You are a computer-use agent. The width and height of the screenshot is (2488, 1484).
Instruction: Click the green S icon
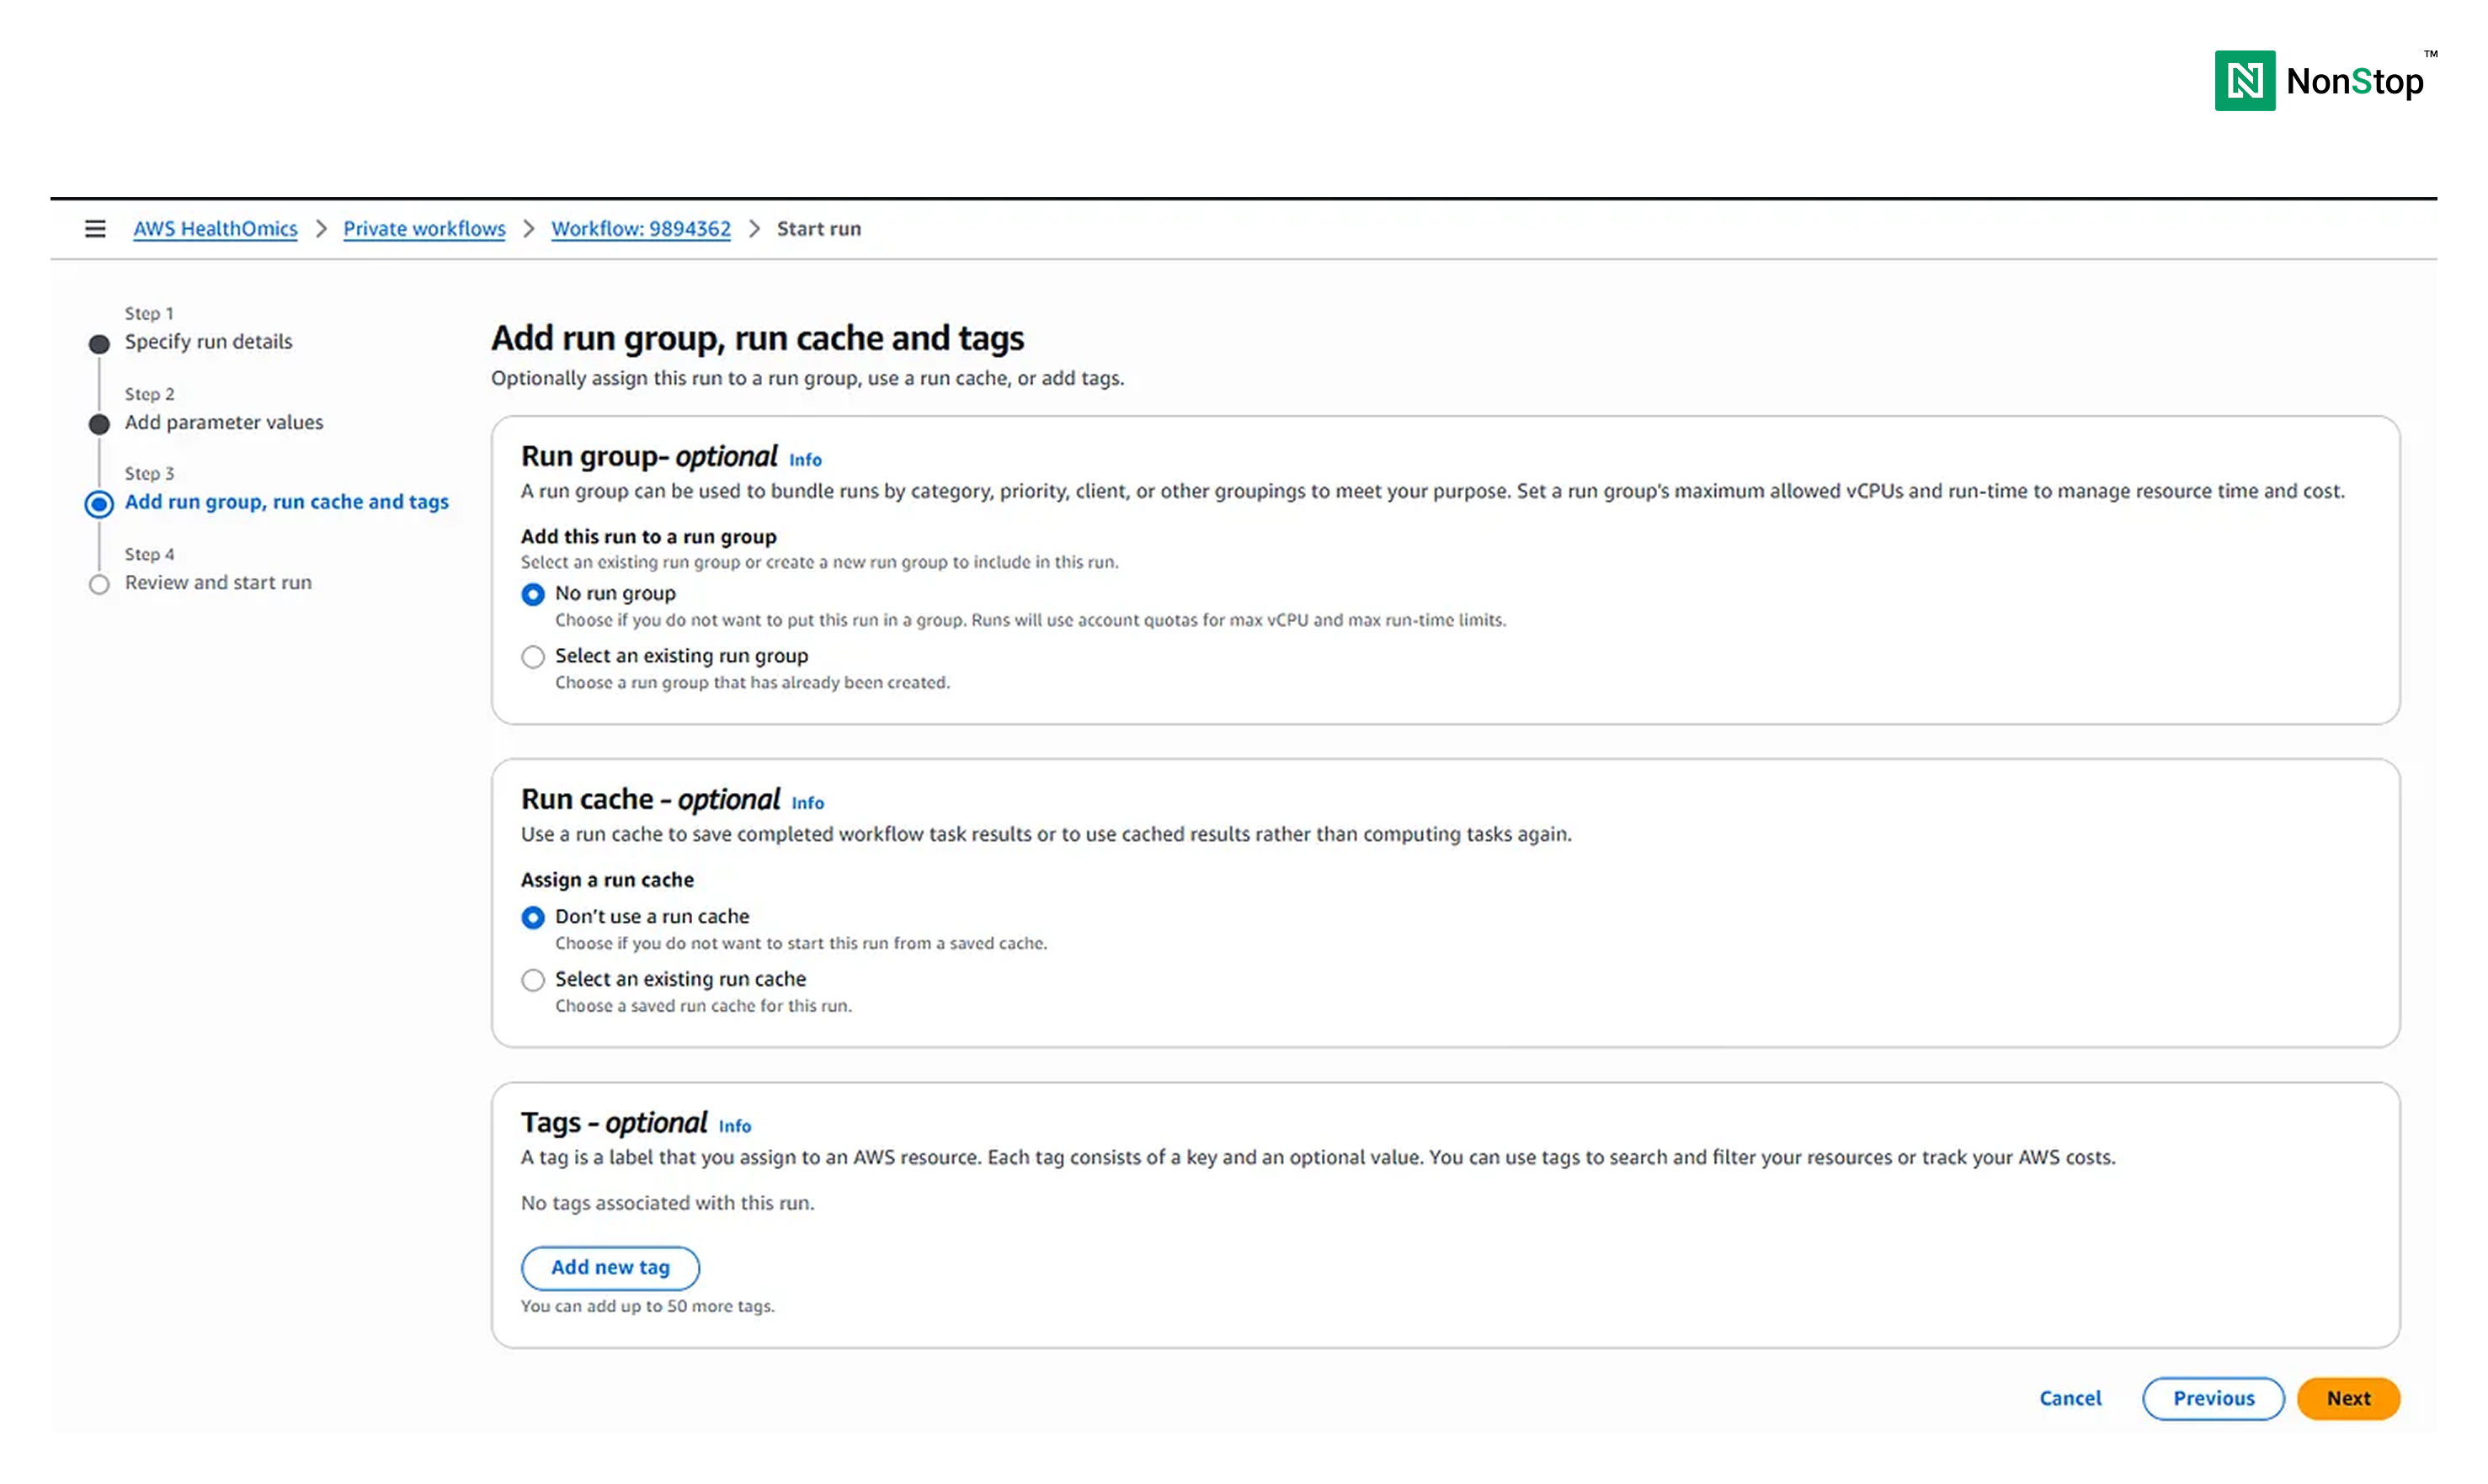tap(2361, 81)
